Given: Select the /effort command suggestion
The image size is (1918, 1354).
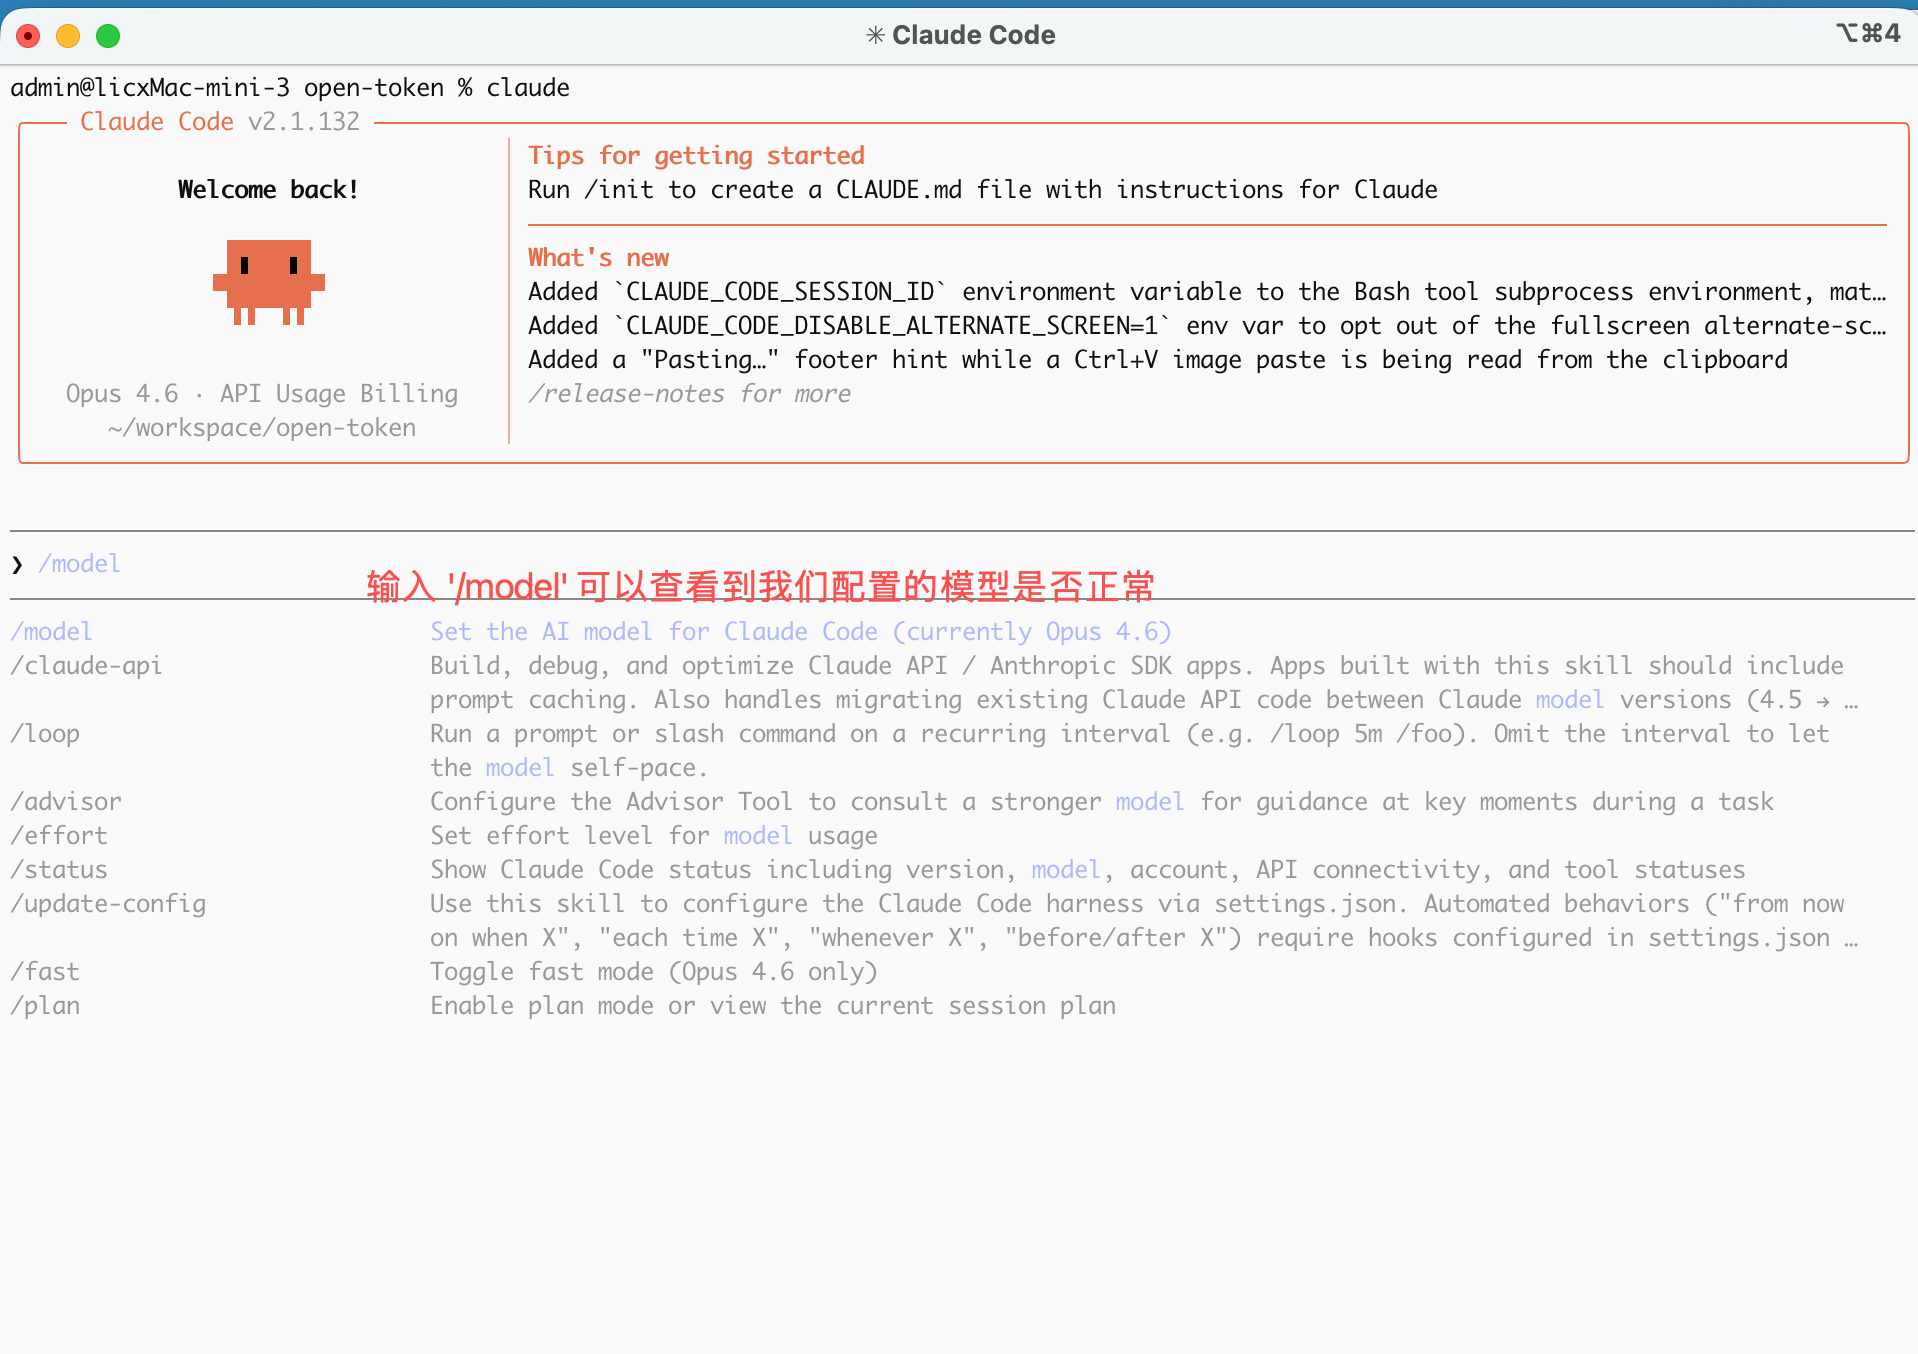Looking at the screenshot, I should [x=59, y=836].
